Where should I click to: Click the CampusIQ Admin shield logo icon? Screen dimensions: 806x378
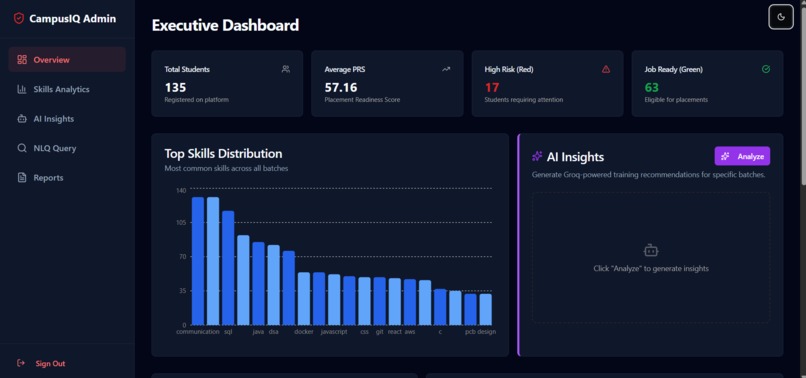coord(19,19)
